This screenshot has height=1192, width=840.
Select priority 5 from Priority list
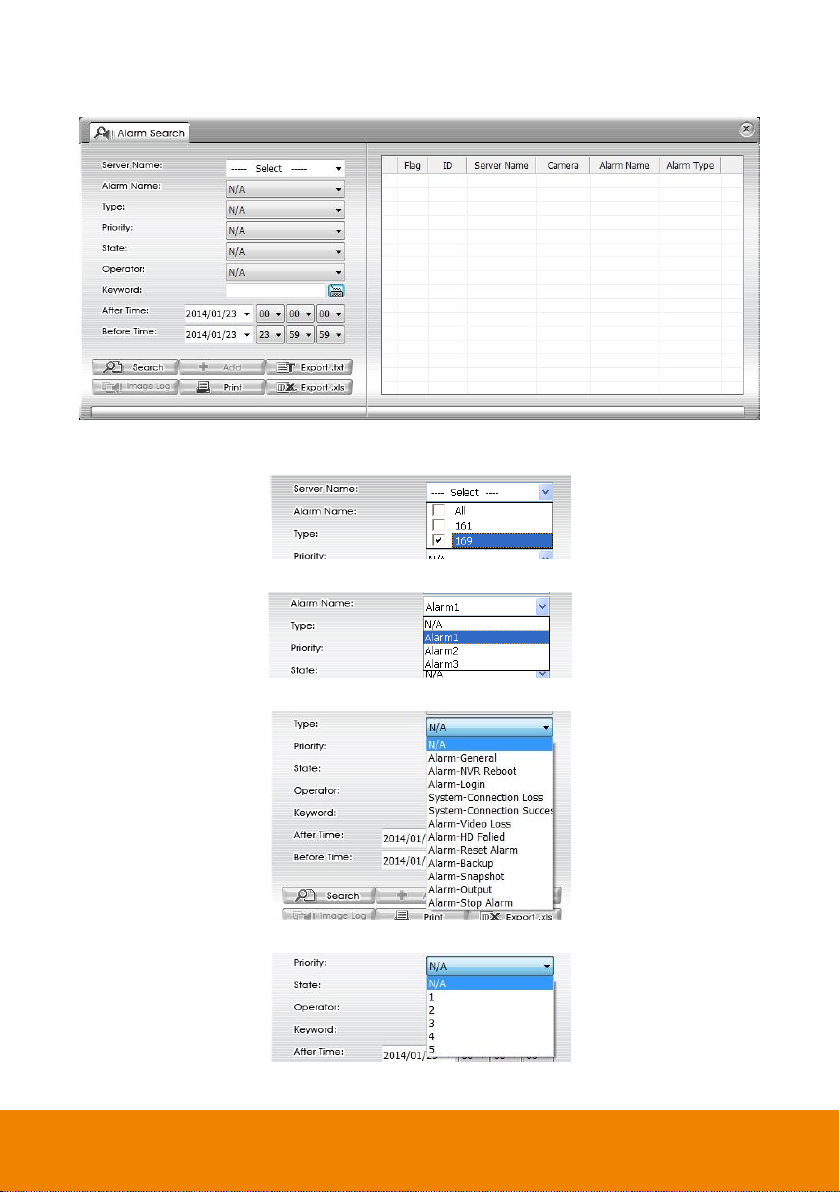490,1049
